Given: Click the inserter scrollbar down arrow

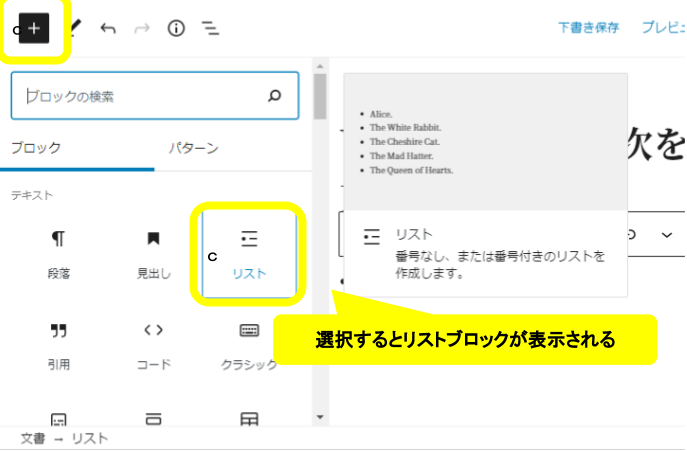Looking at the screenshot, I should 320,416.
